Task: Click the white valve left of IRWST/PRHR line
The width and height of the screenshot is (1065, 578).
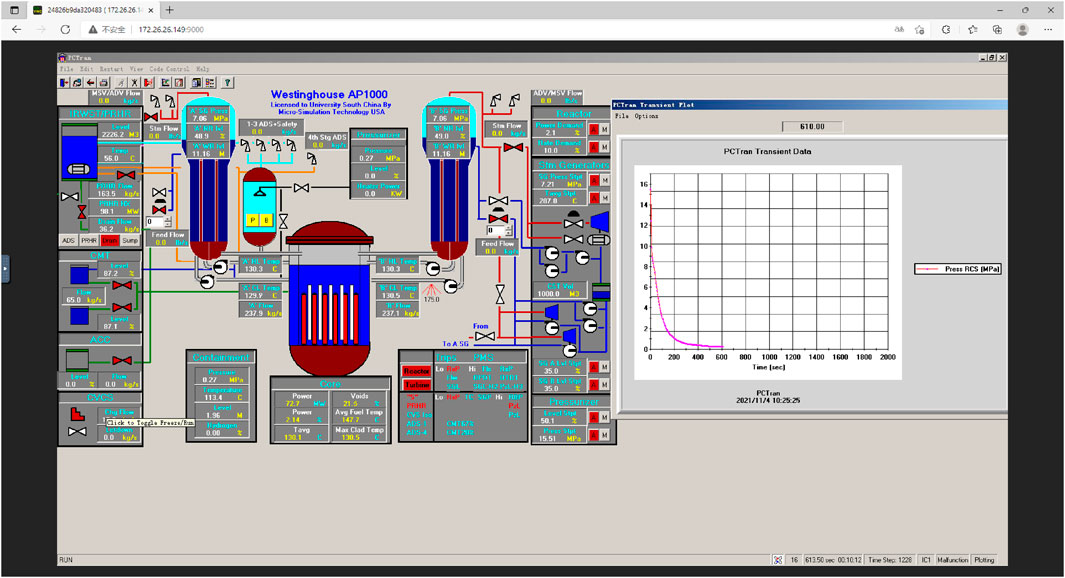Action: 69,197
